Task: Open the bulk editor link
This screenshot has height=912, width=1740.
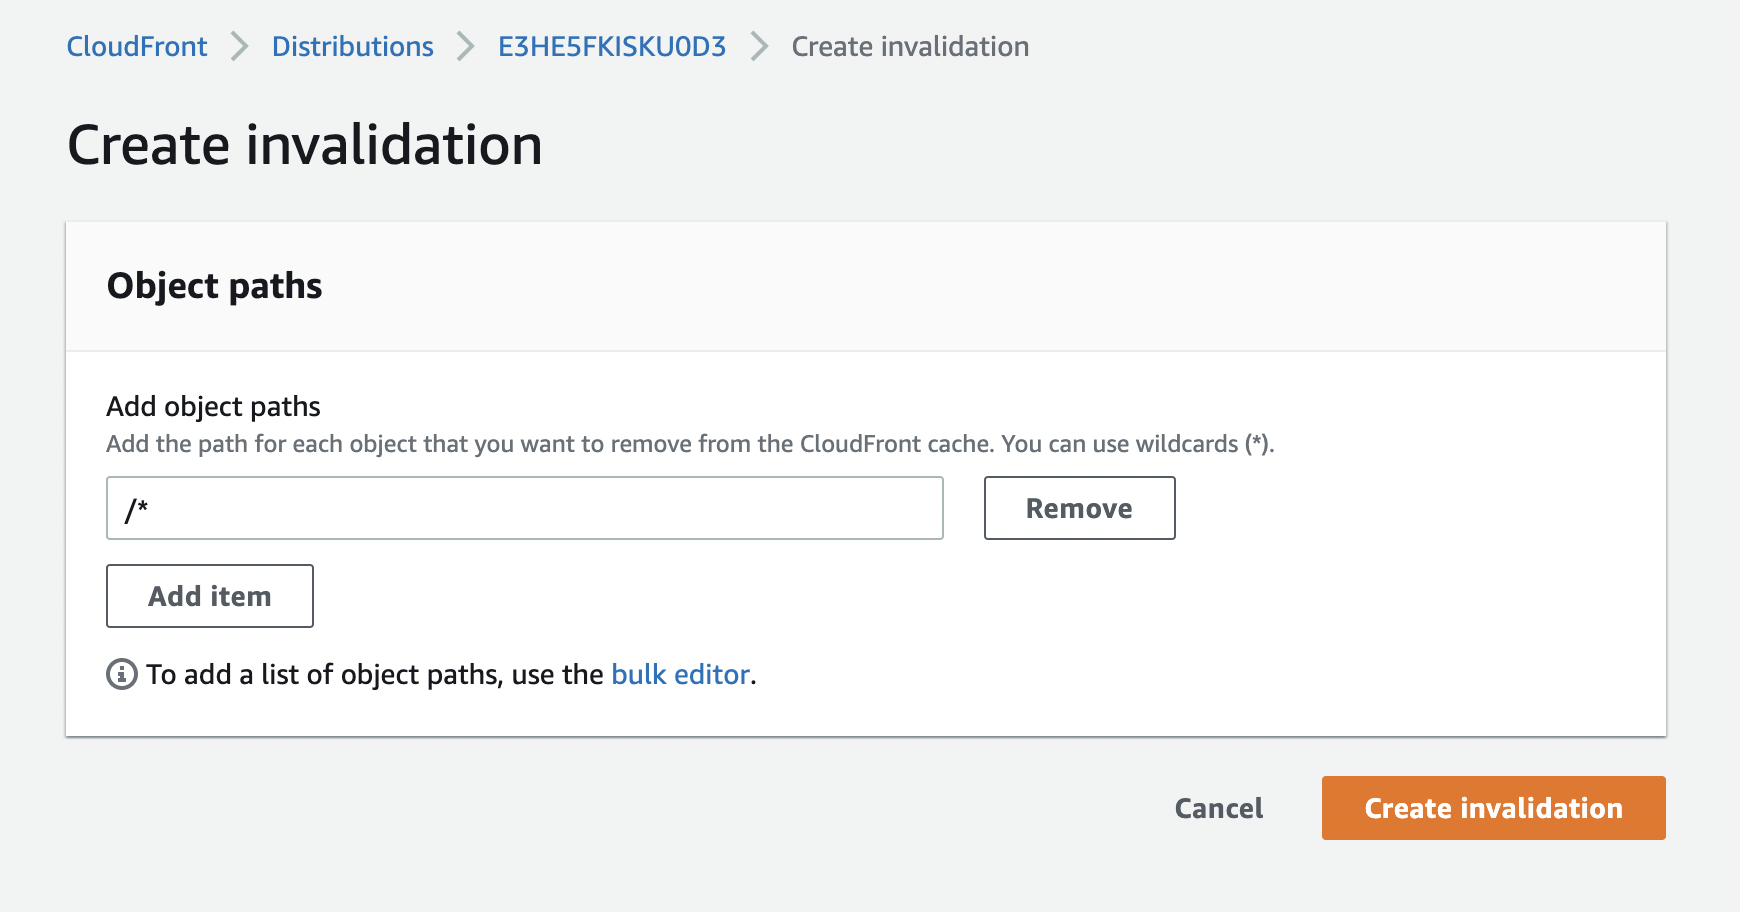Action: pos(680,675)
